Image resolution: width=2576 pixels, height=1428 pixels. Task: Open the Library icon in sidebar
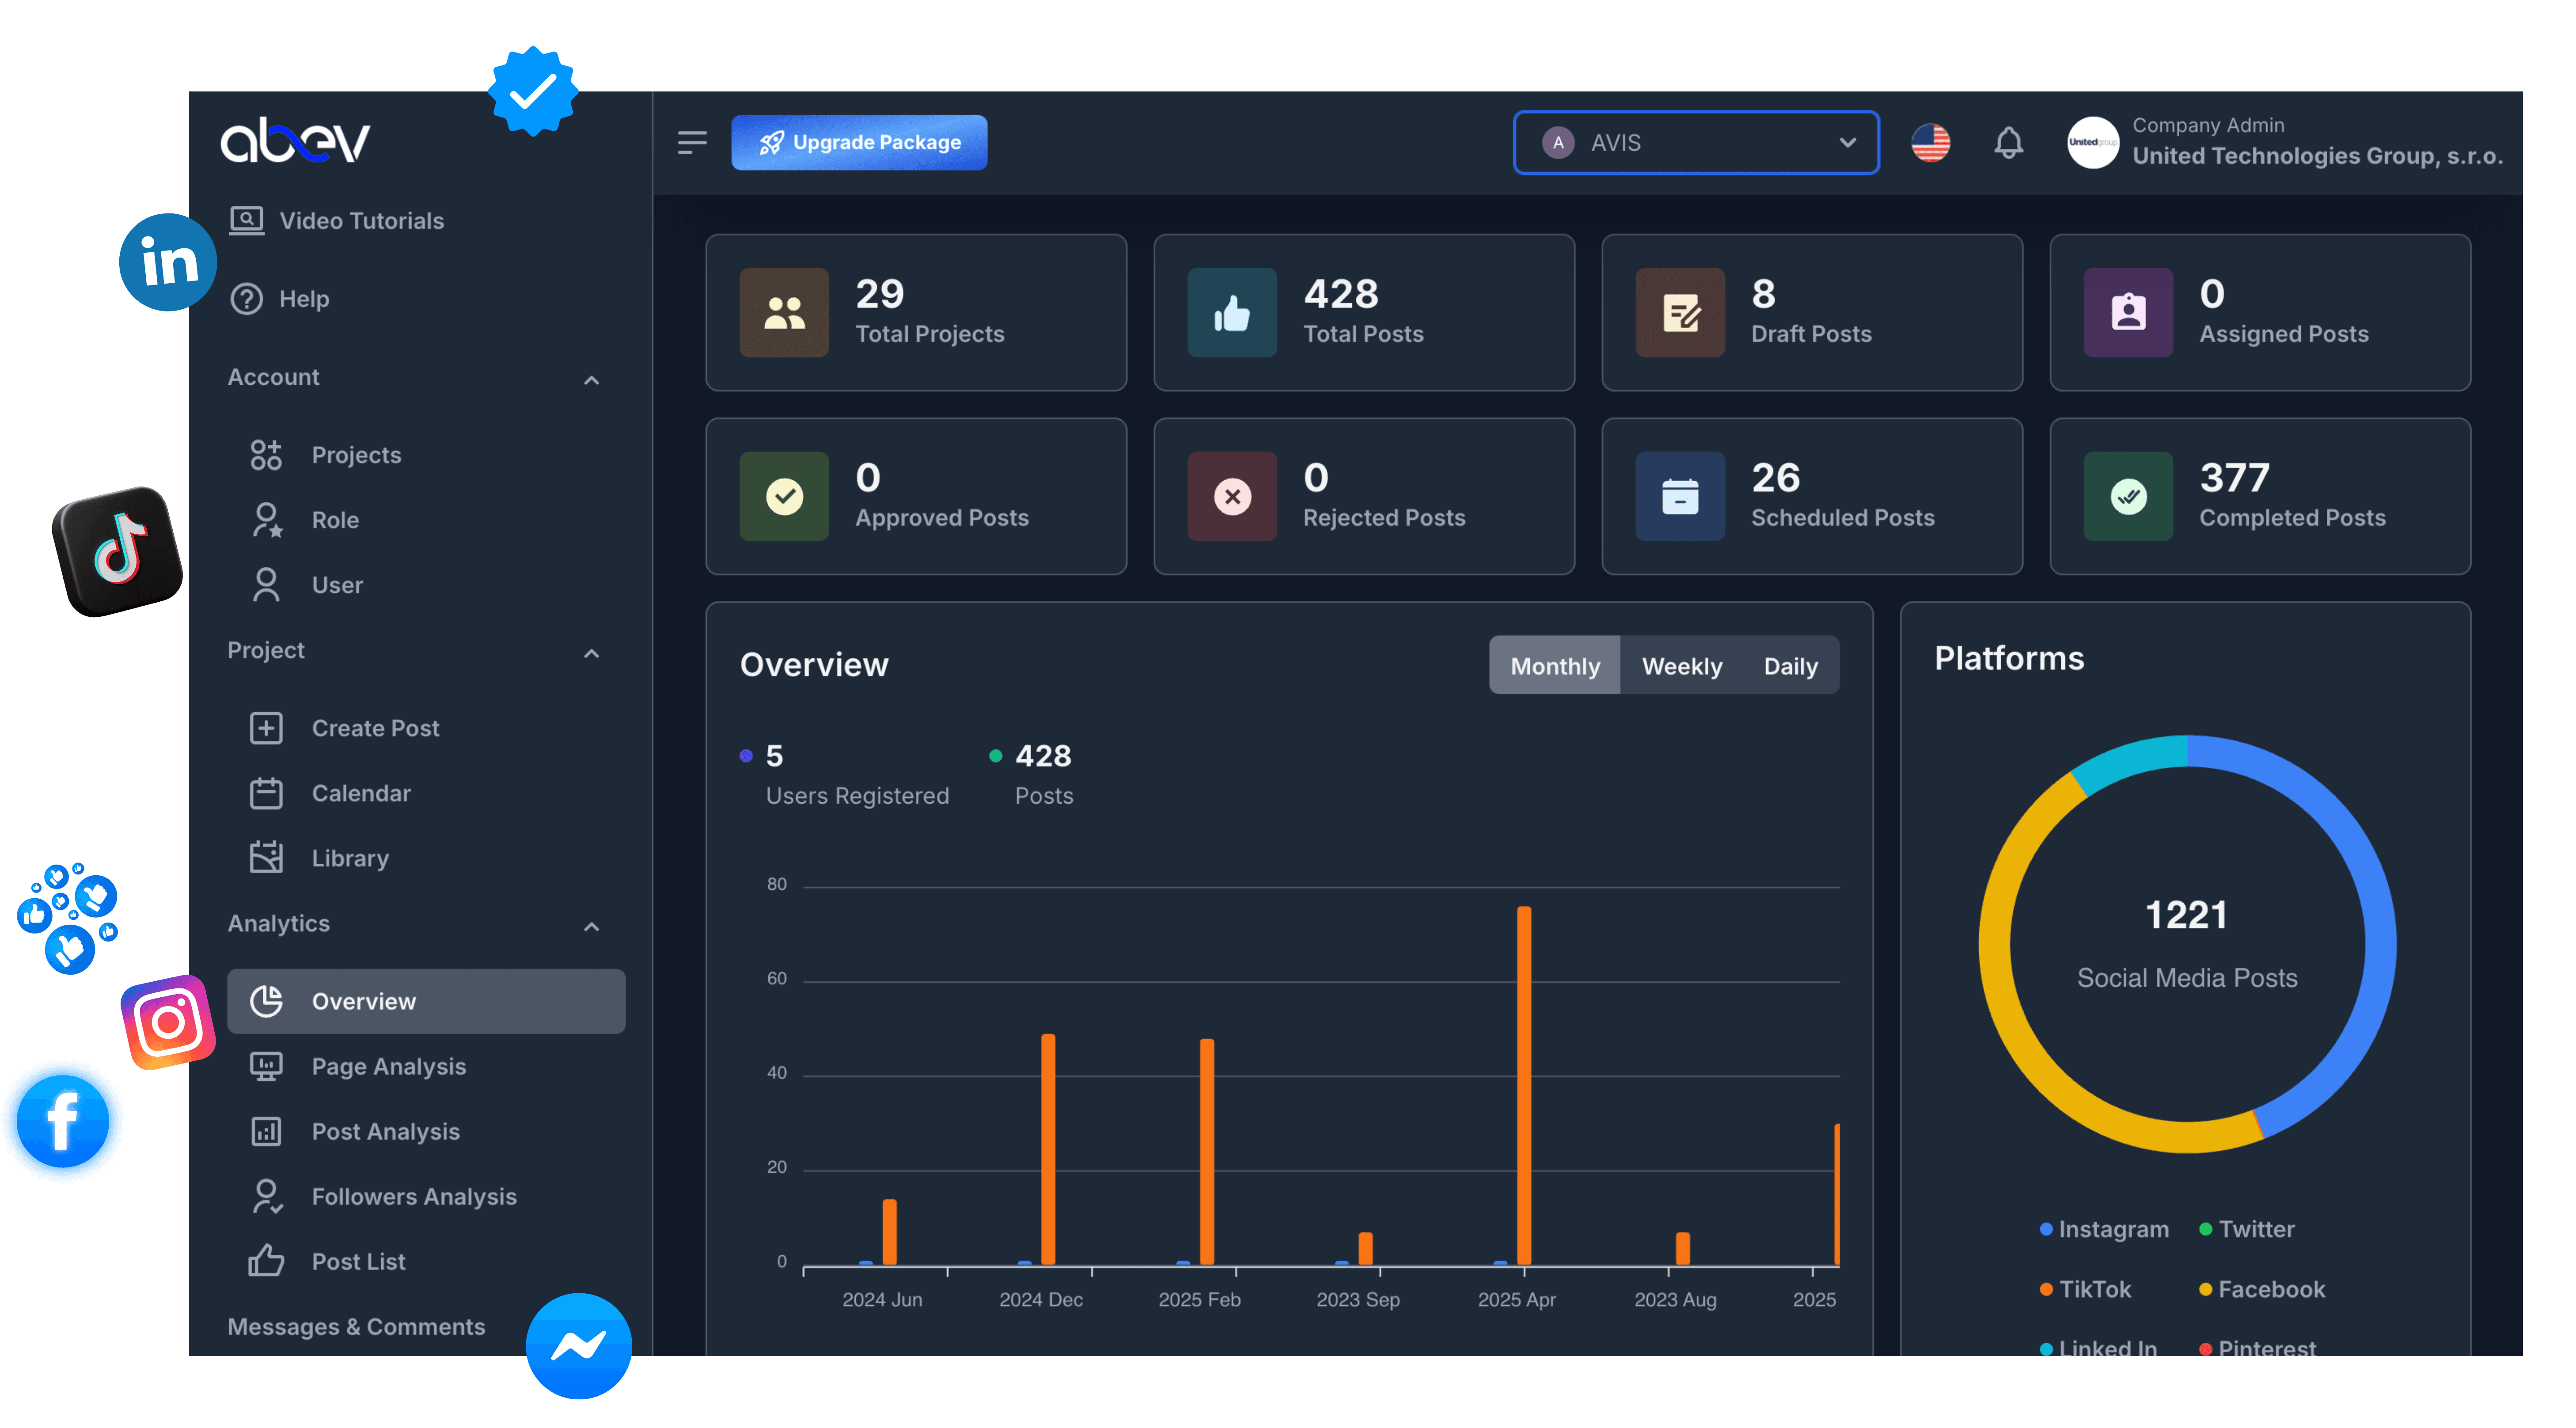pyautogui.click(x=266, y=858)
